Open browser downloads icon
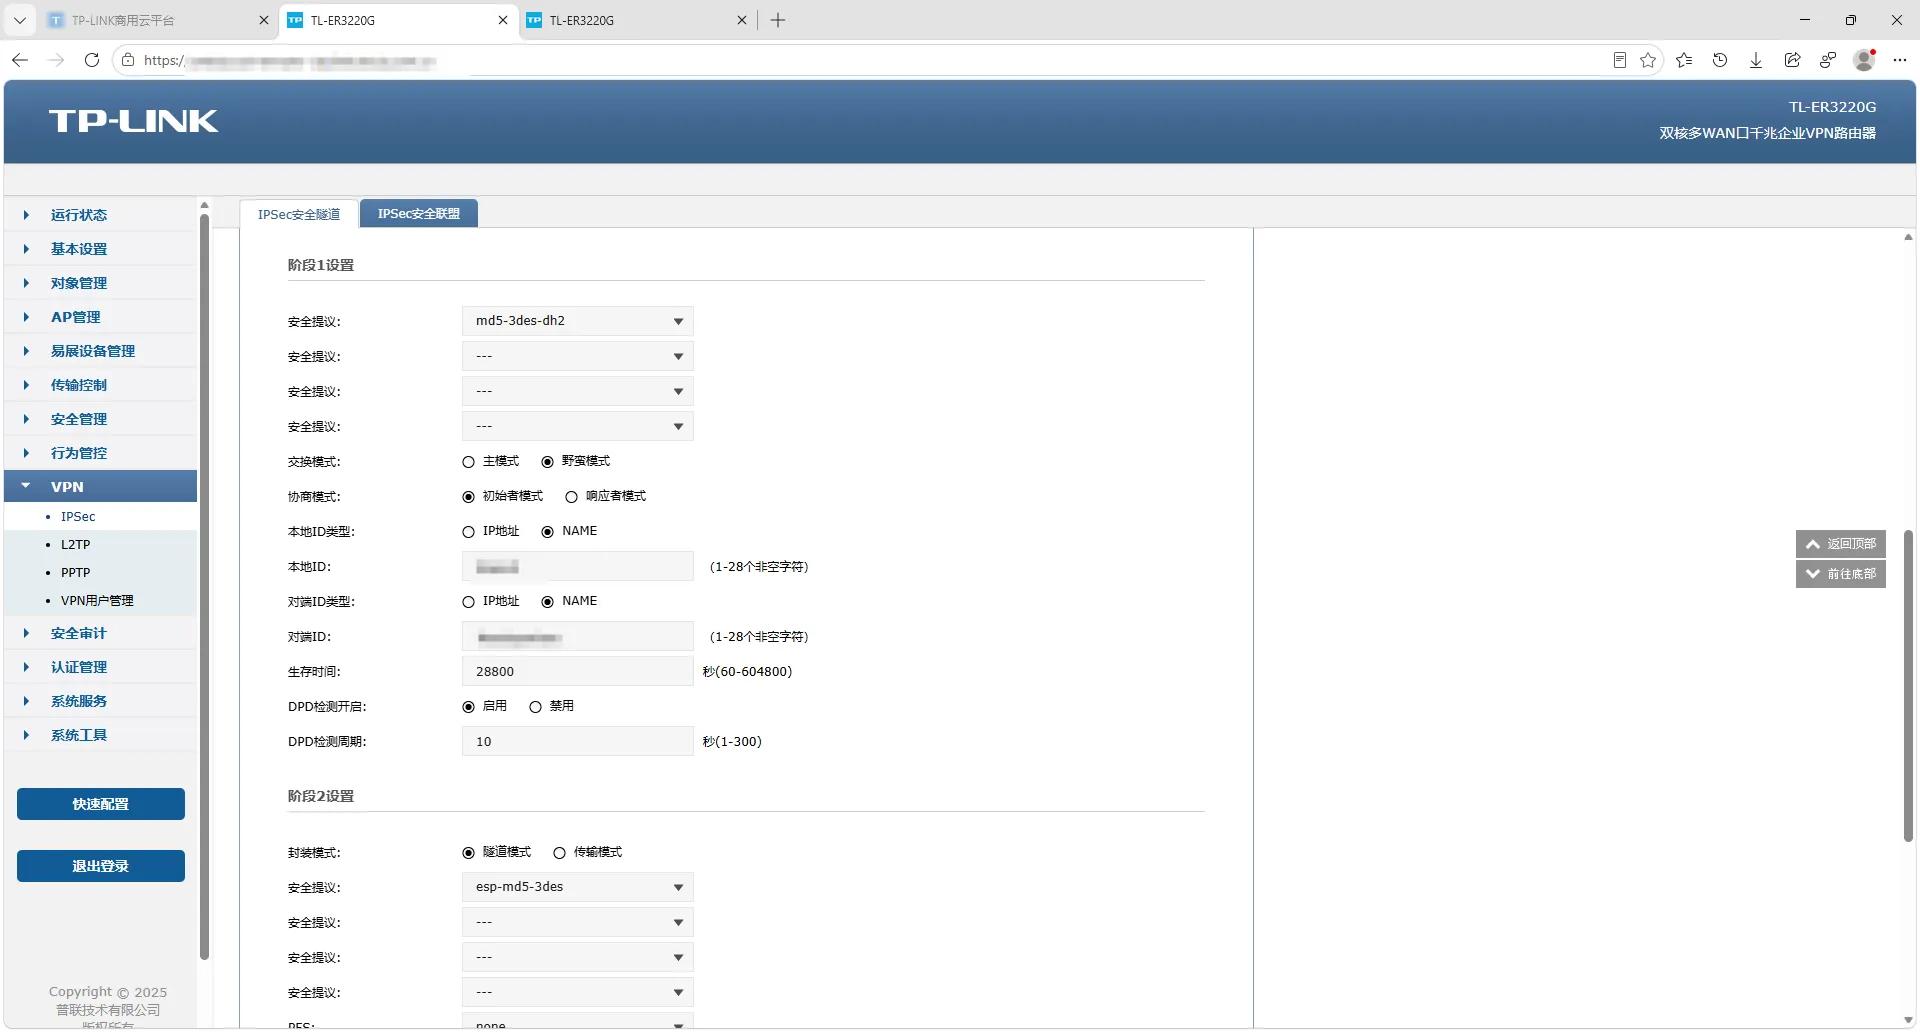 pyautogui.click(x=1756, y=60)
